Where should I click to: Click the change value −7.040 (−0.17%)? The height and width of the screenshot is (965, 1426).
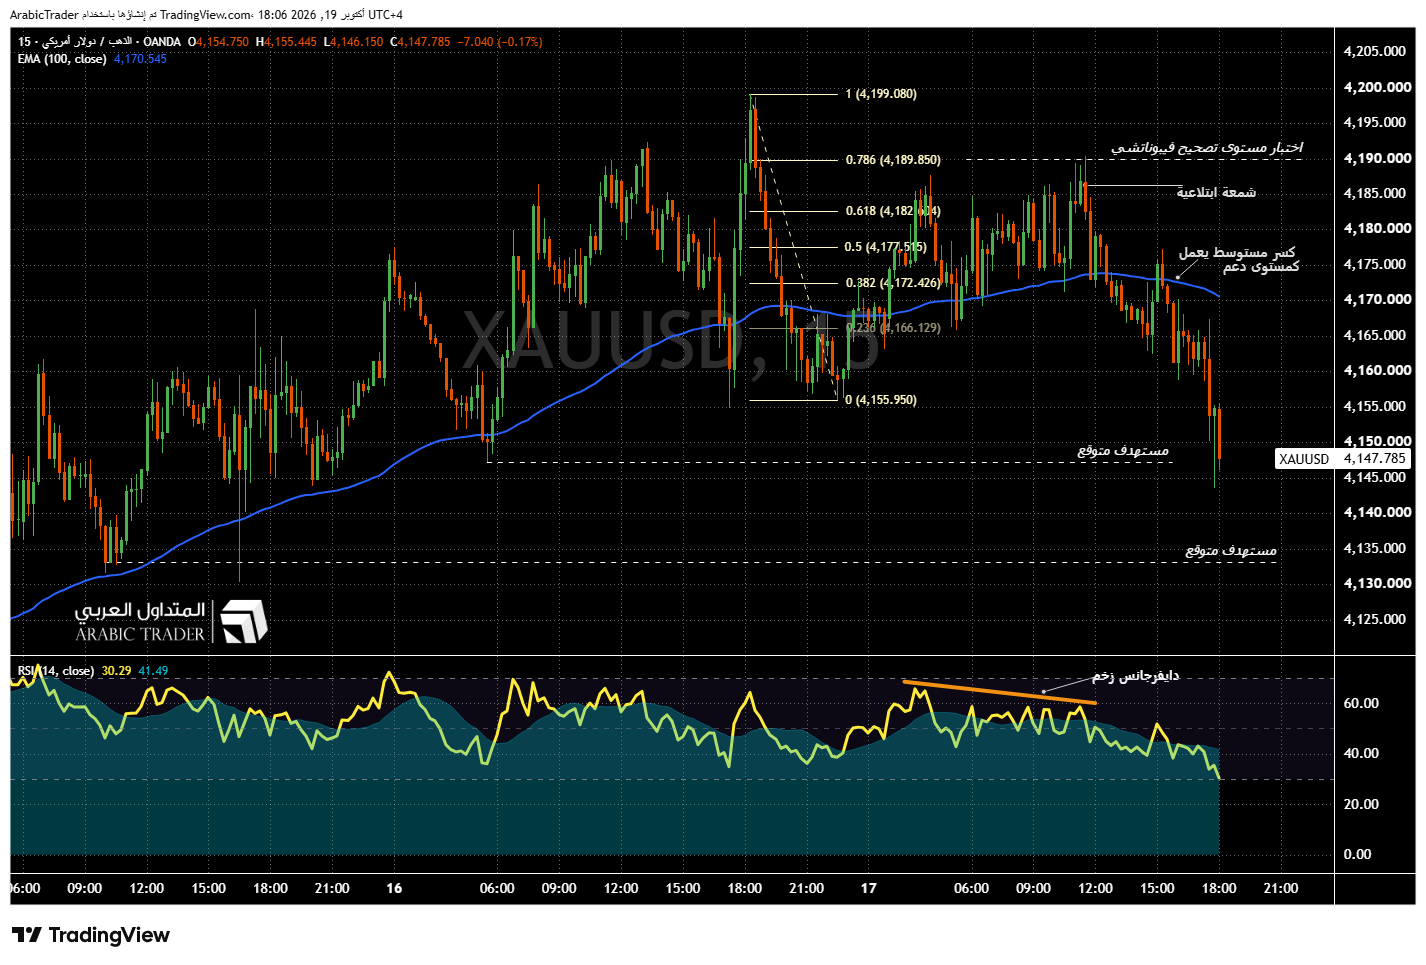tap(500, 42)
